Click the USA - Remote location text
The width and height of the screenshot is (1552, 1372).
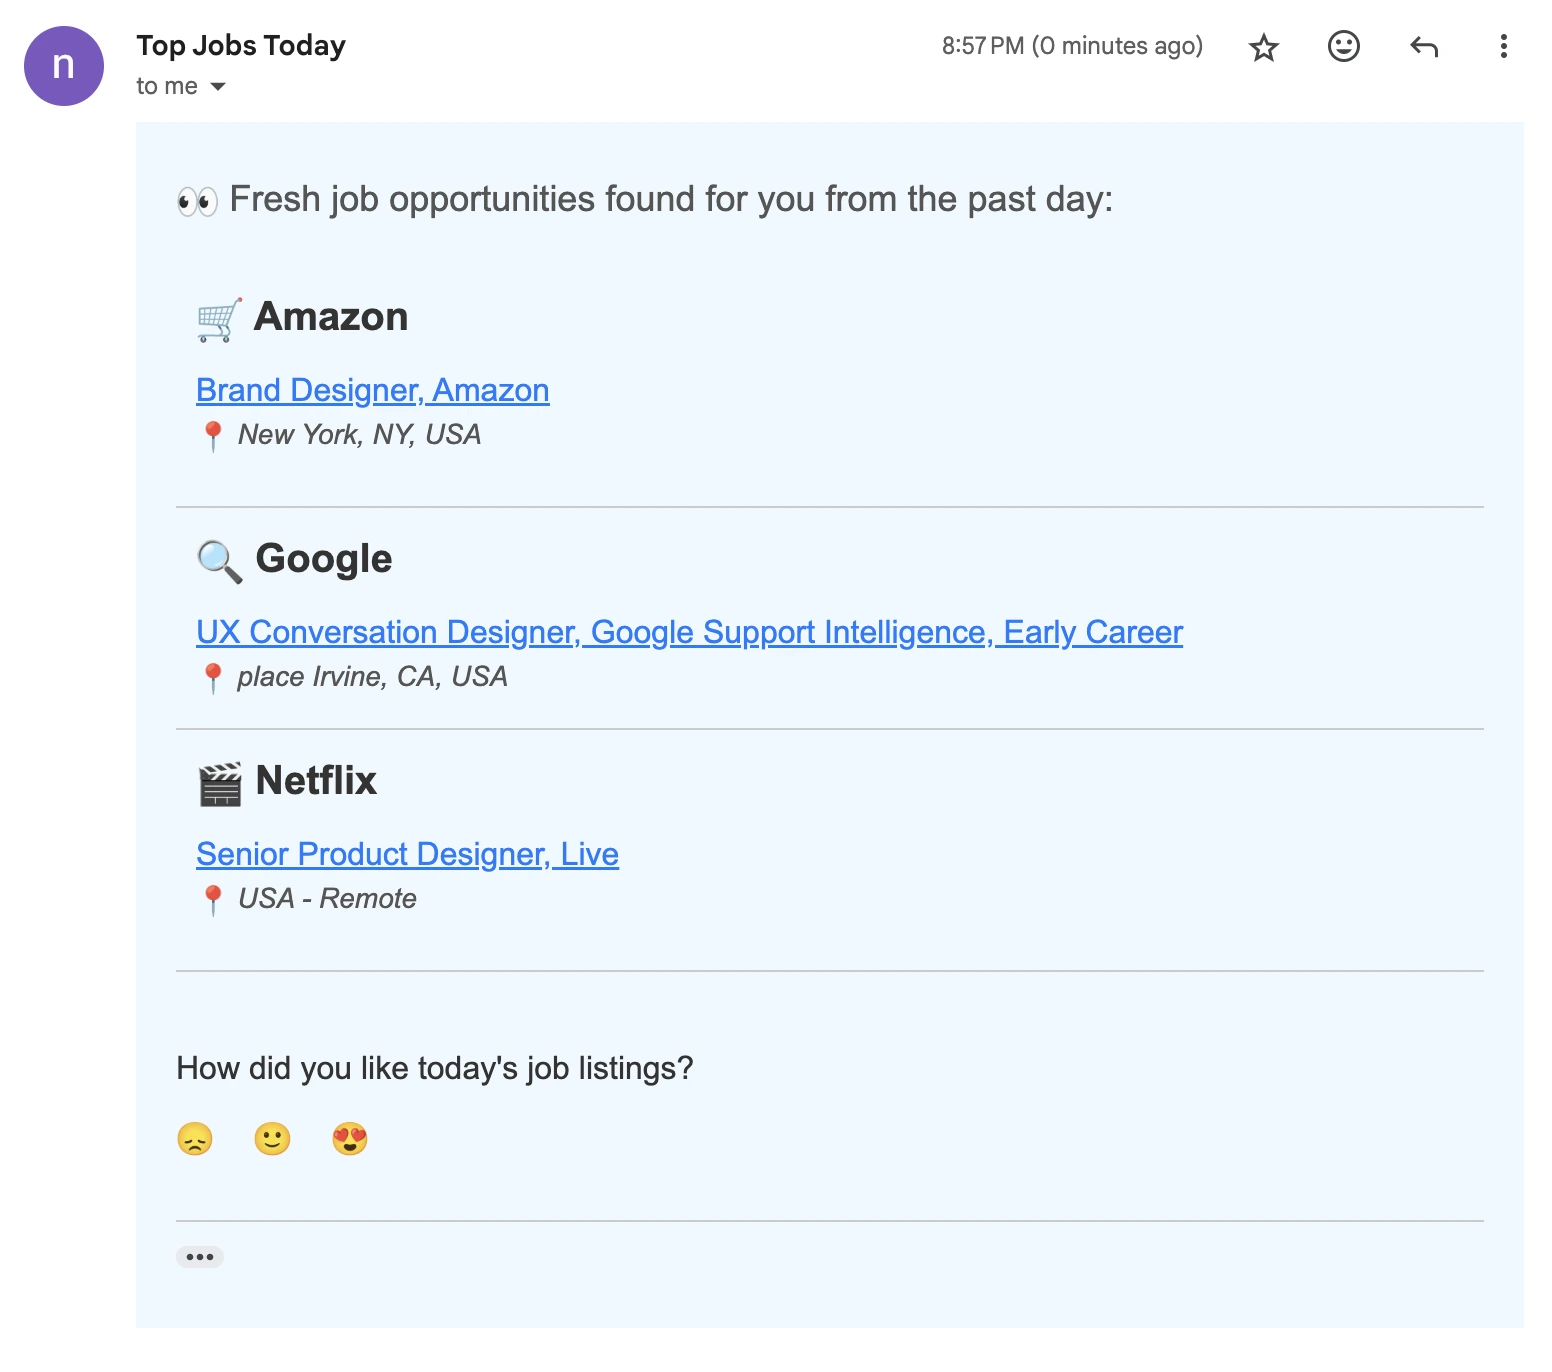(x=326, y=898)
